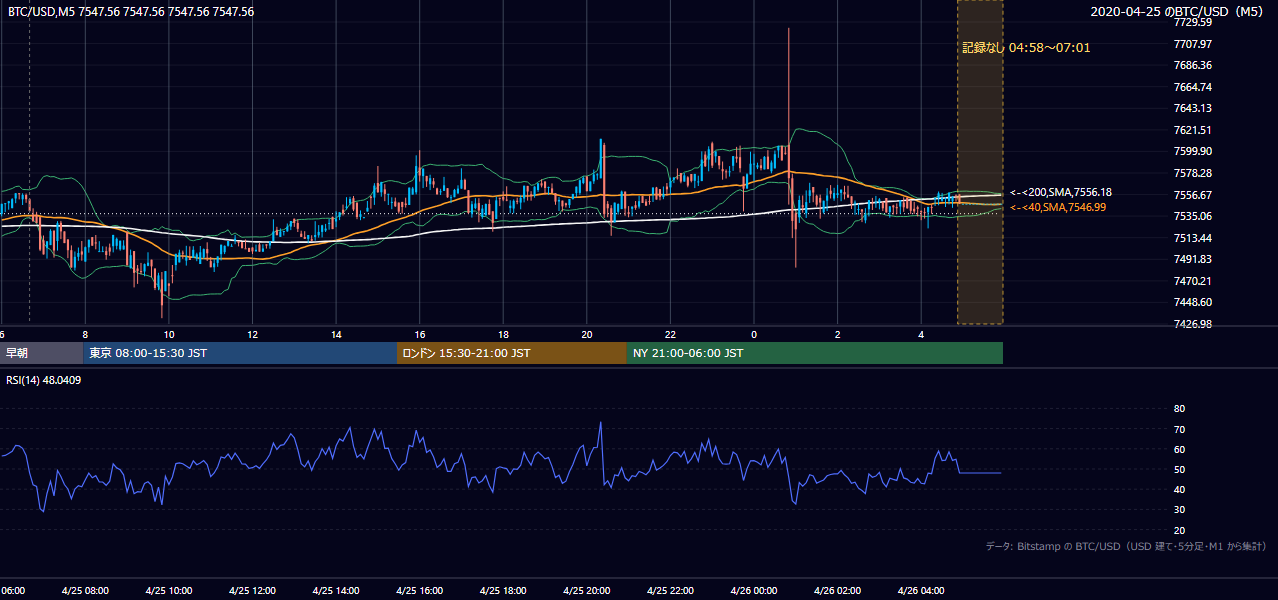The image size is (1278, 600).
Task: Click the '<-<200,SMA,7556.18' indicator label
Action: coord(1061,192)
